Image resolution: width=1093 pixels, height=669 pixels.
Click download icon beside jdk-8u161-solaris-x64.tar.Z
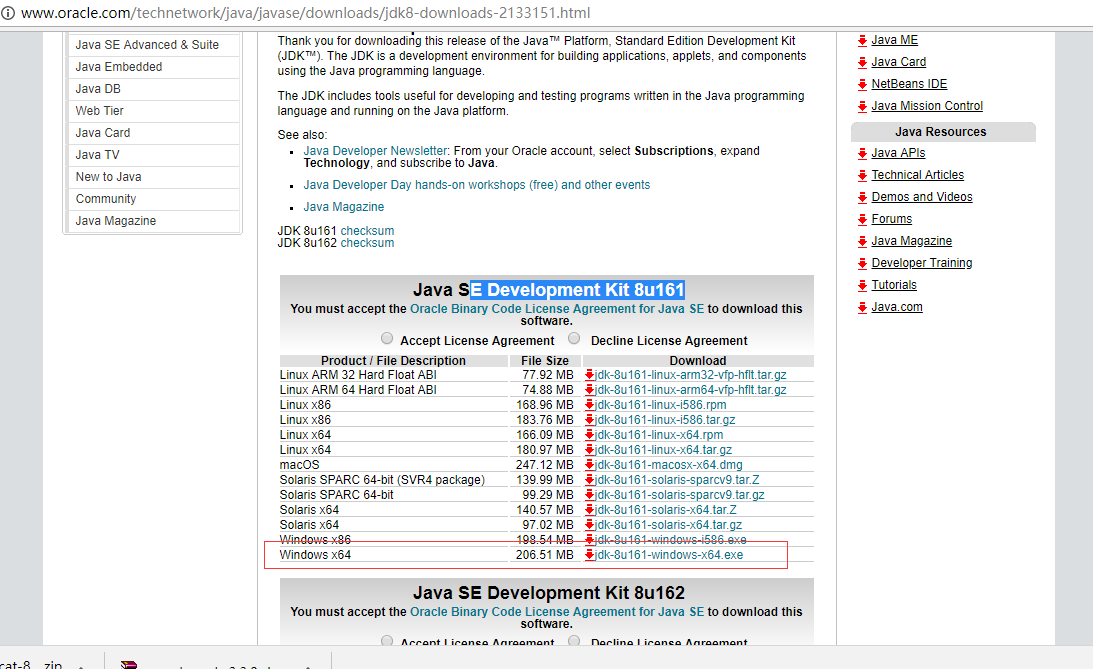[590, 510]
